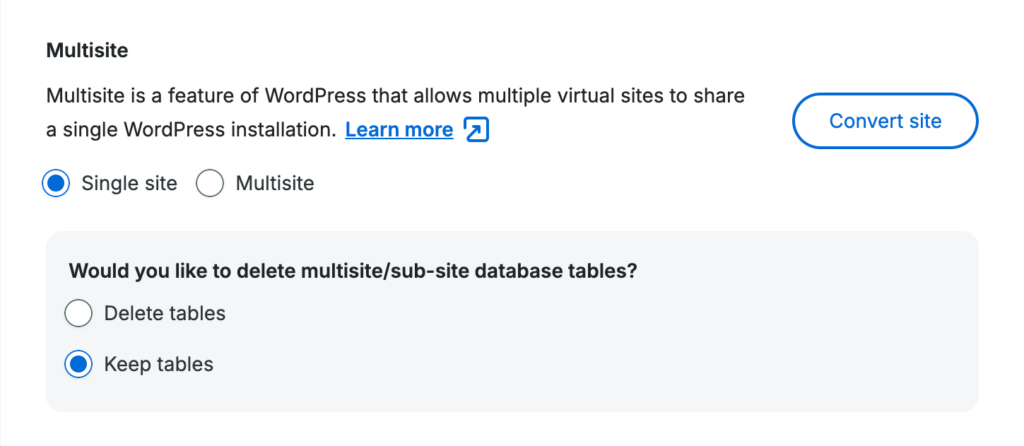Click the bold Multisite section heading

pos(87,49)
